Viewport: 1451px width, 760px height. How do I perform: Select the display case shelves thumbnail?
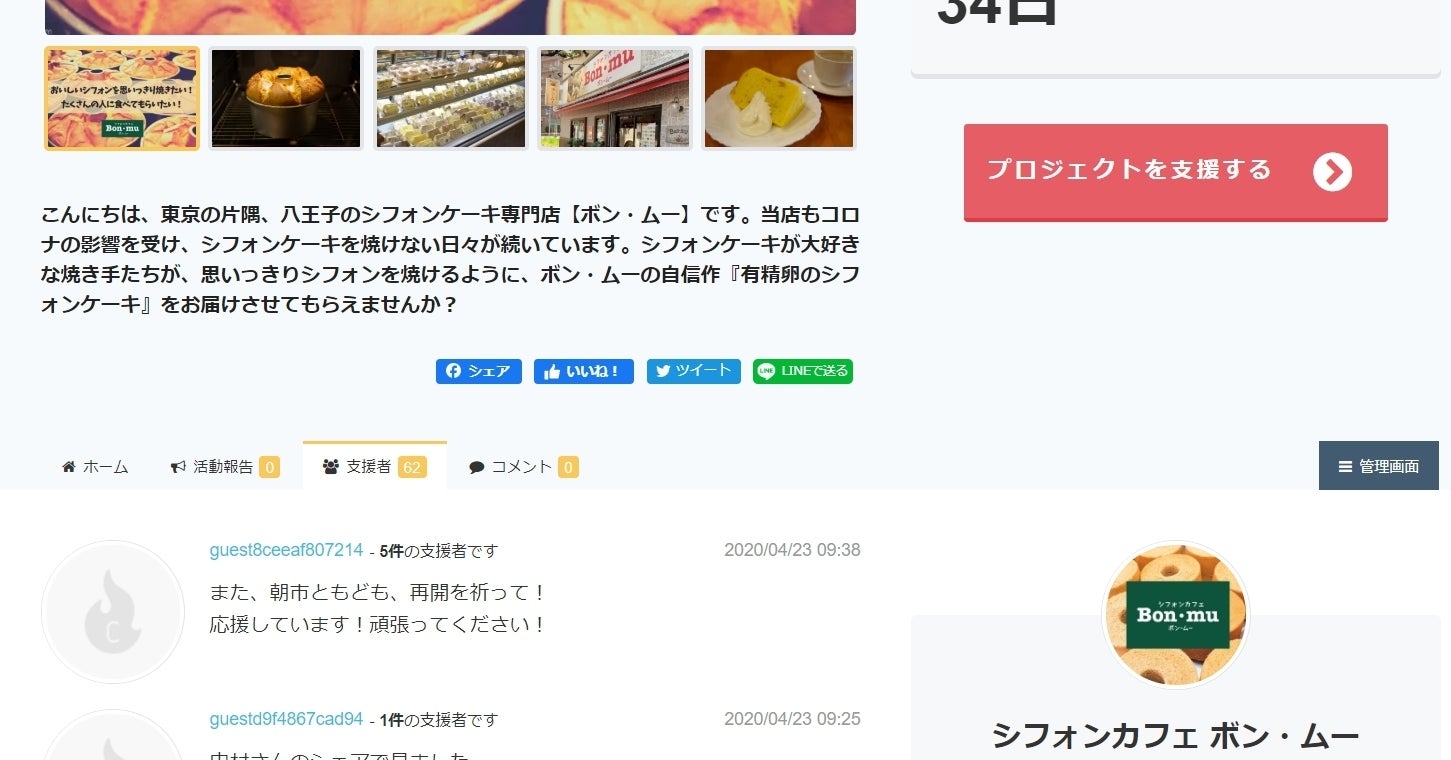coord(451,99)
